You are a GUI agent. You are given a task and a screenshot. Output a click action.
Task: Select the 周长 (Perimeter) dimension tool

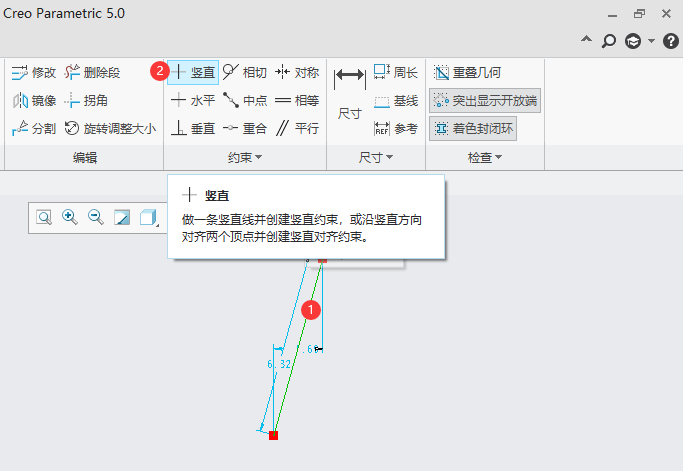(x=396, y=72)
